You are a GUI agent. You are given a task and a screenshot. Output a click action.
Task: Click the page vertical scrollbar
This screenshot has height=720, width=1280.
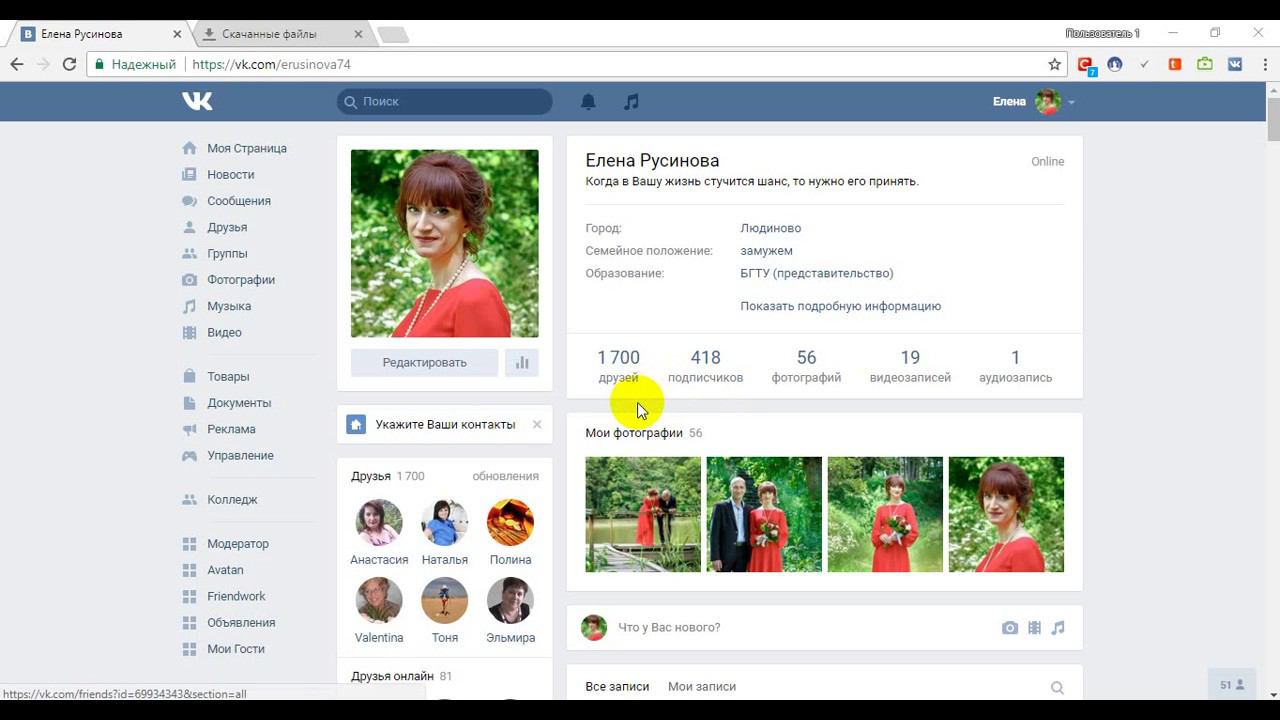click(1273, 120)
